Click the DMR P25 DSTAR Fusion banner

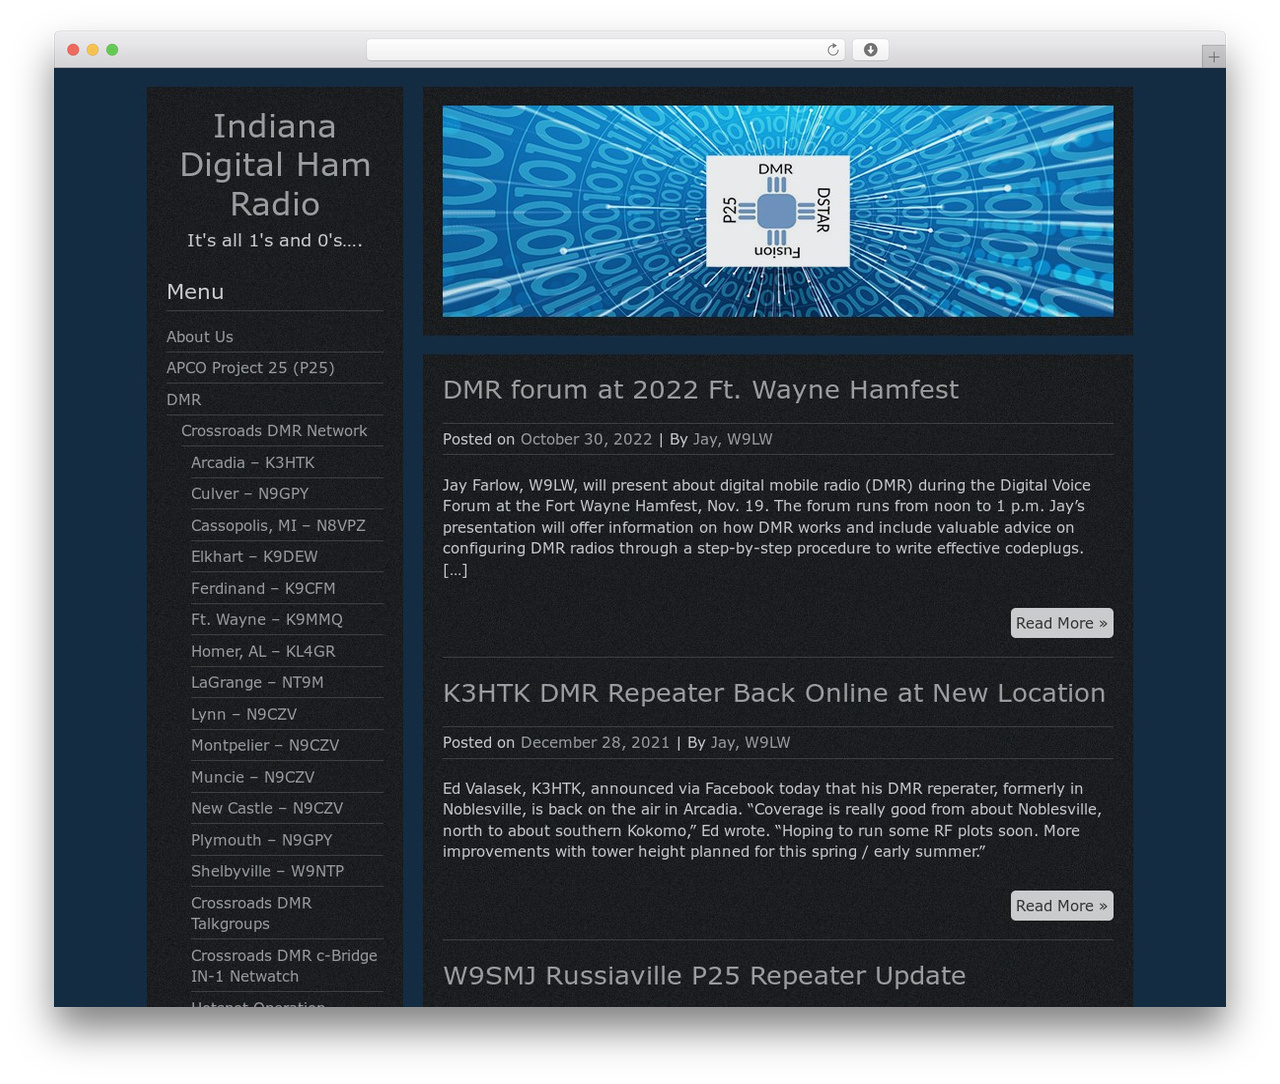tap(778, 211)
